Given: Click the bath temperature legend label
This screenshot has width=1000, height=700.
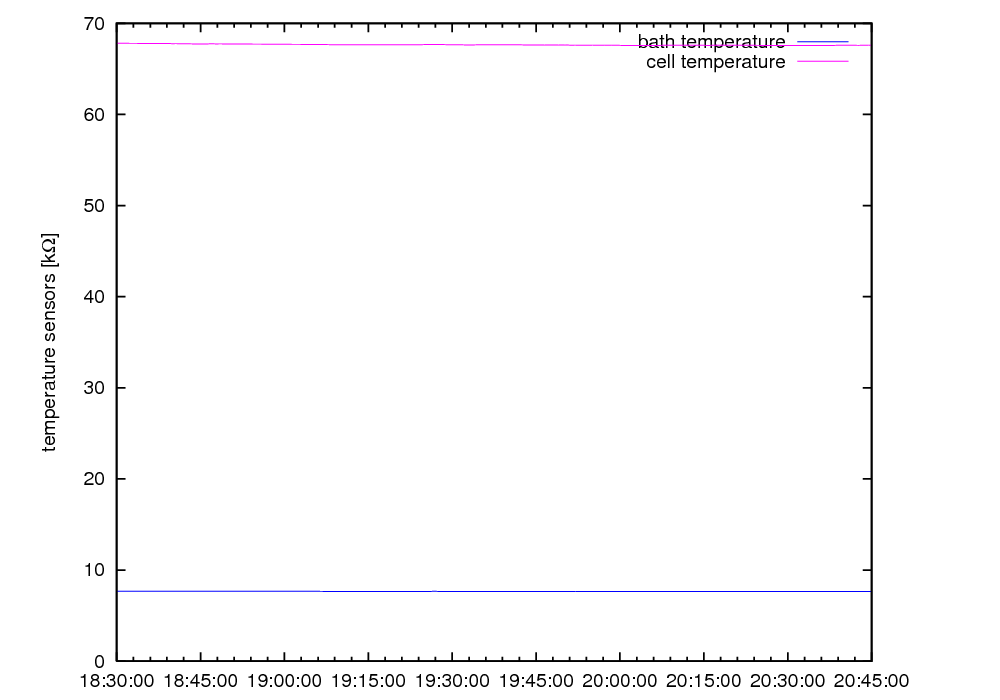Looking at the screenshot, I should pos(711,42).
